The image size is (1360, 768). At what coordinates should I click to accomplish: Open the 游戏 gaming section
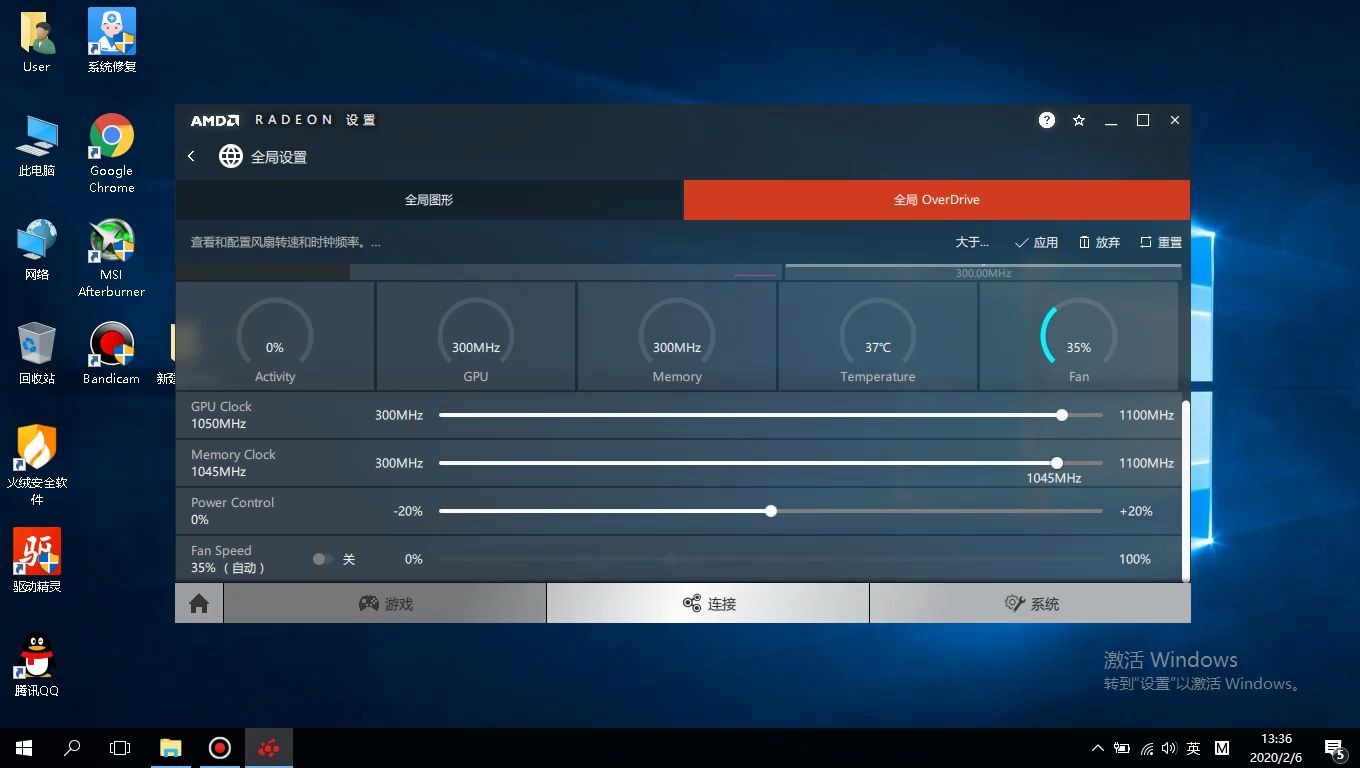[385, 604]
